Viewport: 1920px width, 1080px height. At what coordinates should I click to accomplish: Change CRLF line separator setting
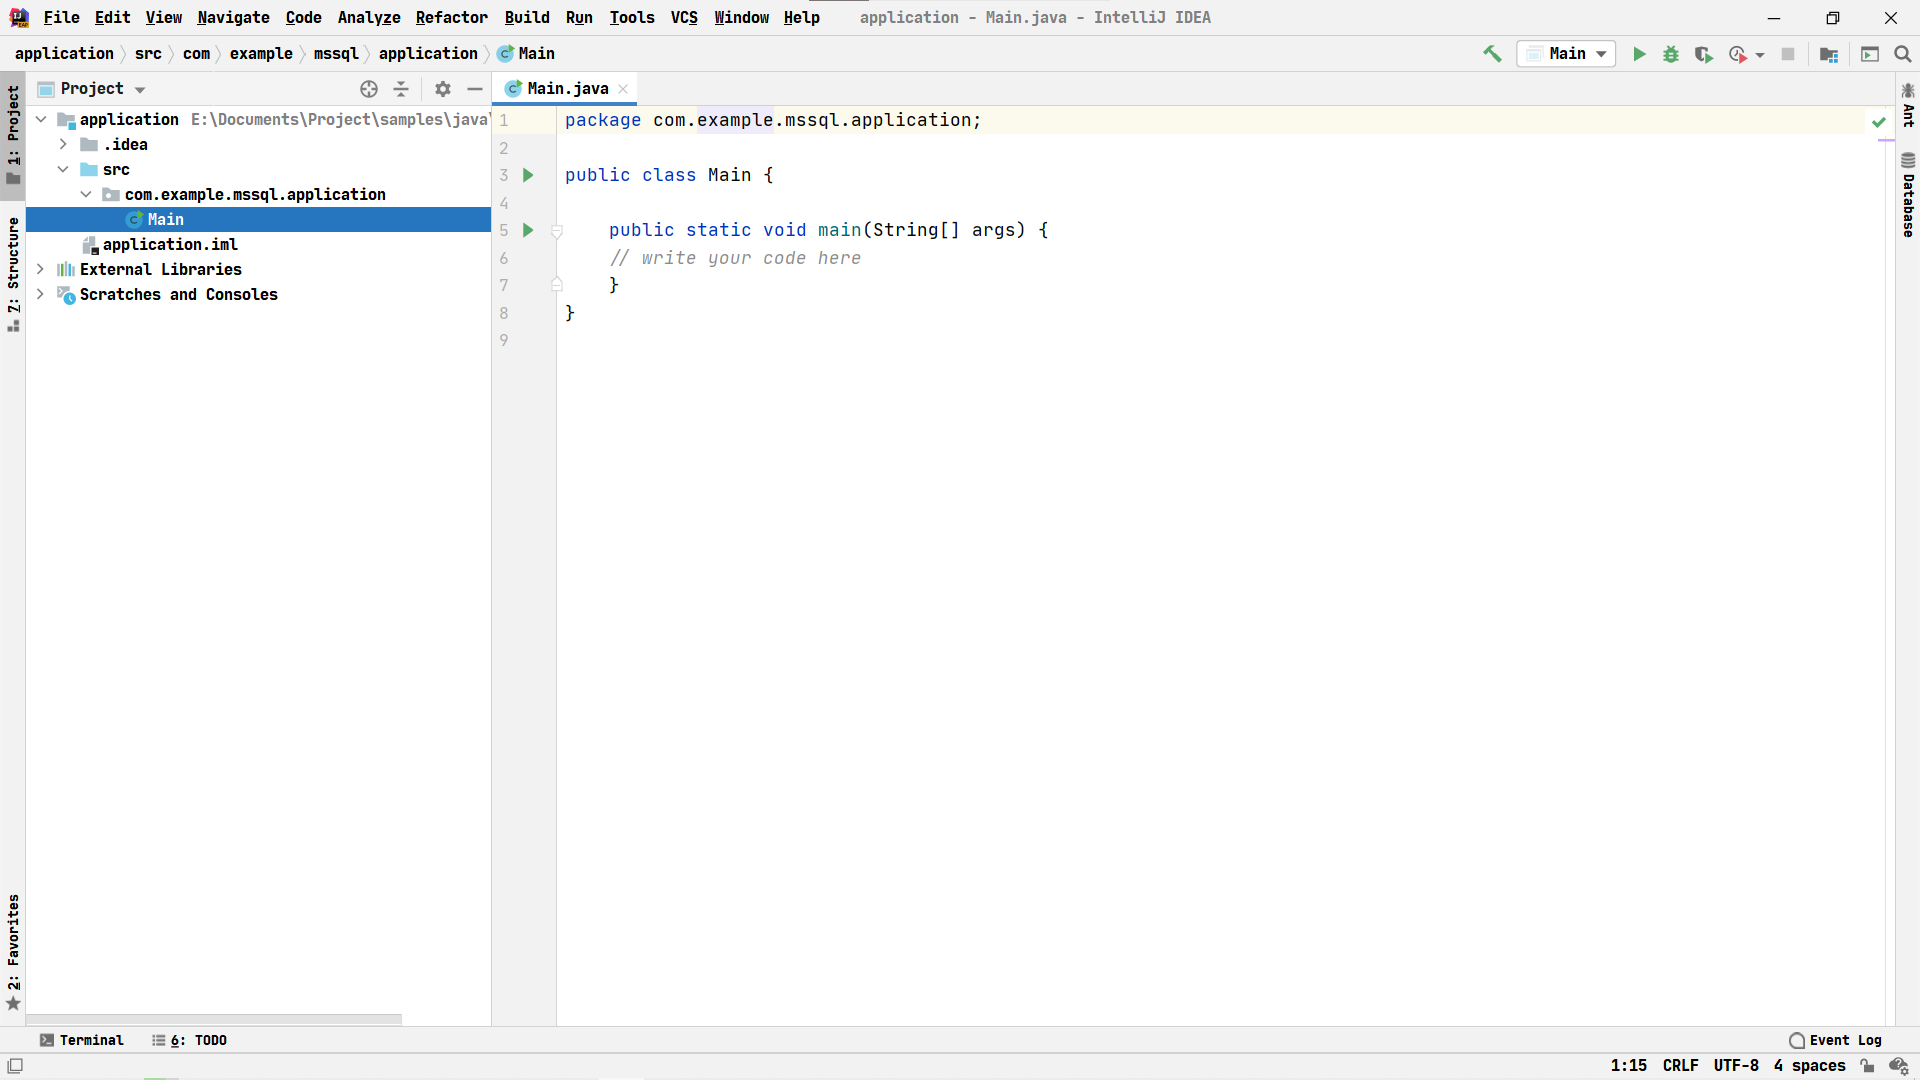(1680, 1066)
